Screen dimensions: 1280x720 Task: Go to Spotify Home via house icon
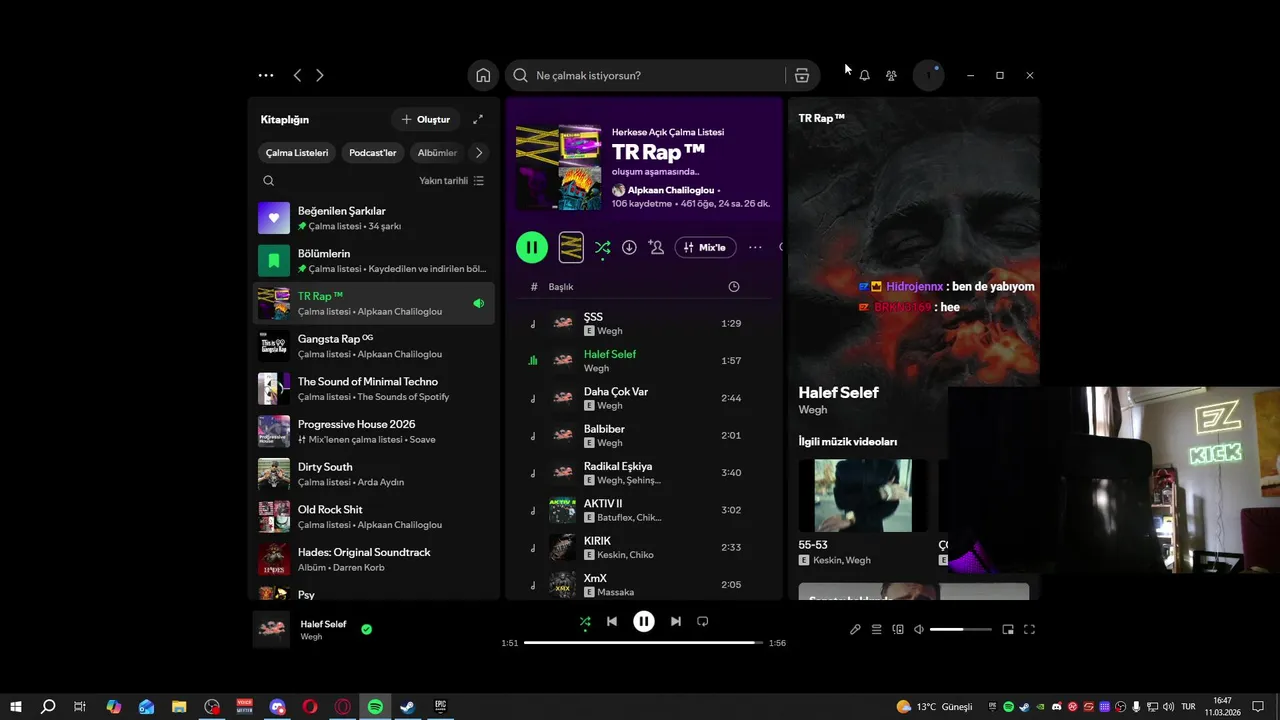click(x=483, y=75)
